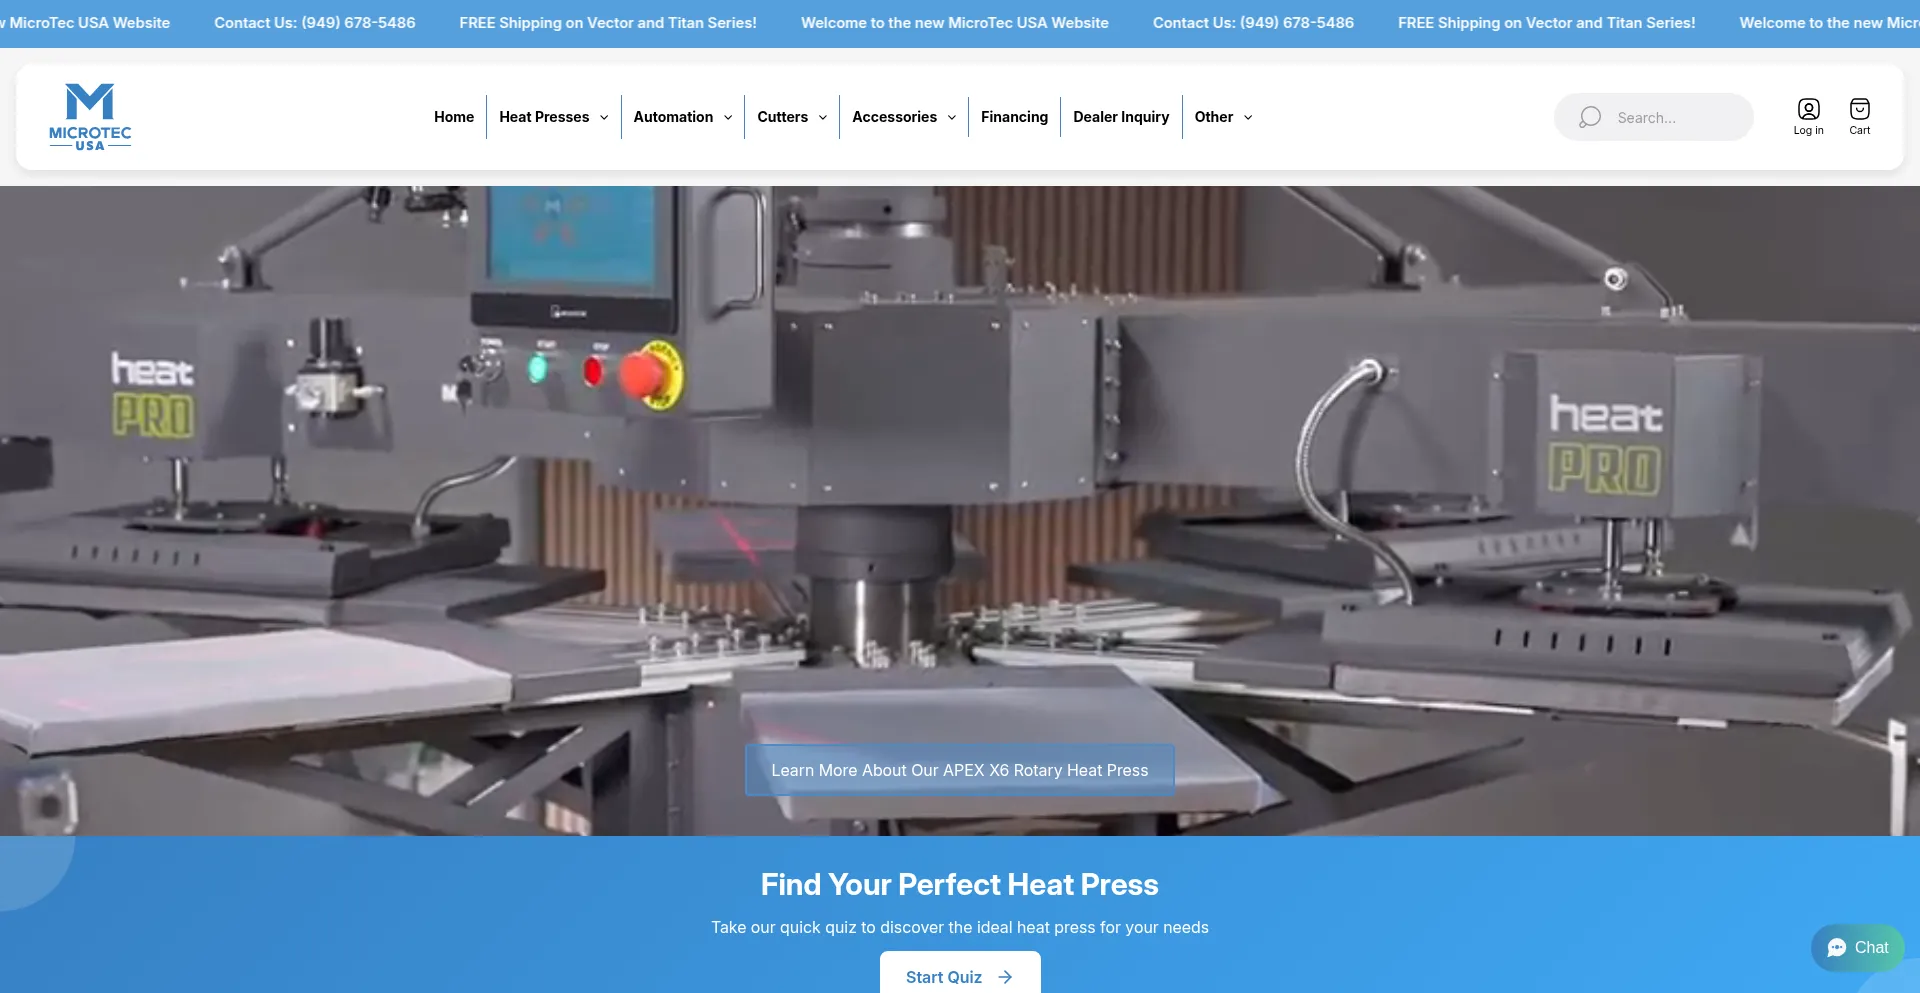Open the Chat button label

(x=1872, y=948)
